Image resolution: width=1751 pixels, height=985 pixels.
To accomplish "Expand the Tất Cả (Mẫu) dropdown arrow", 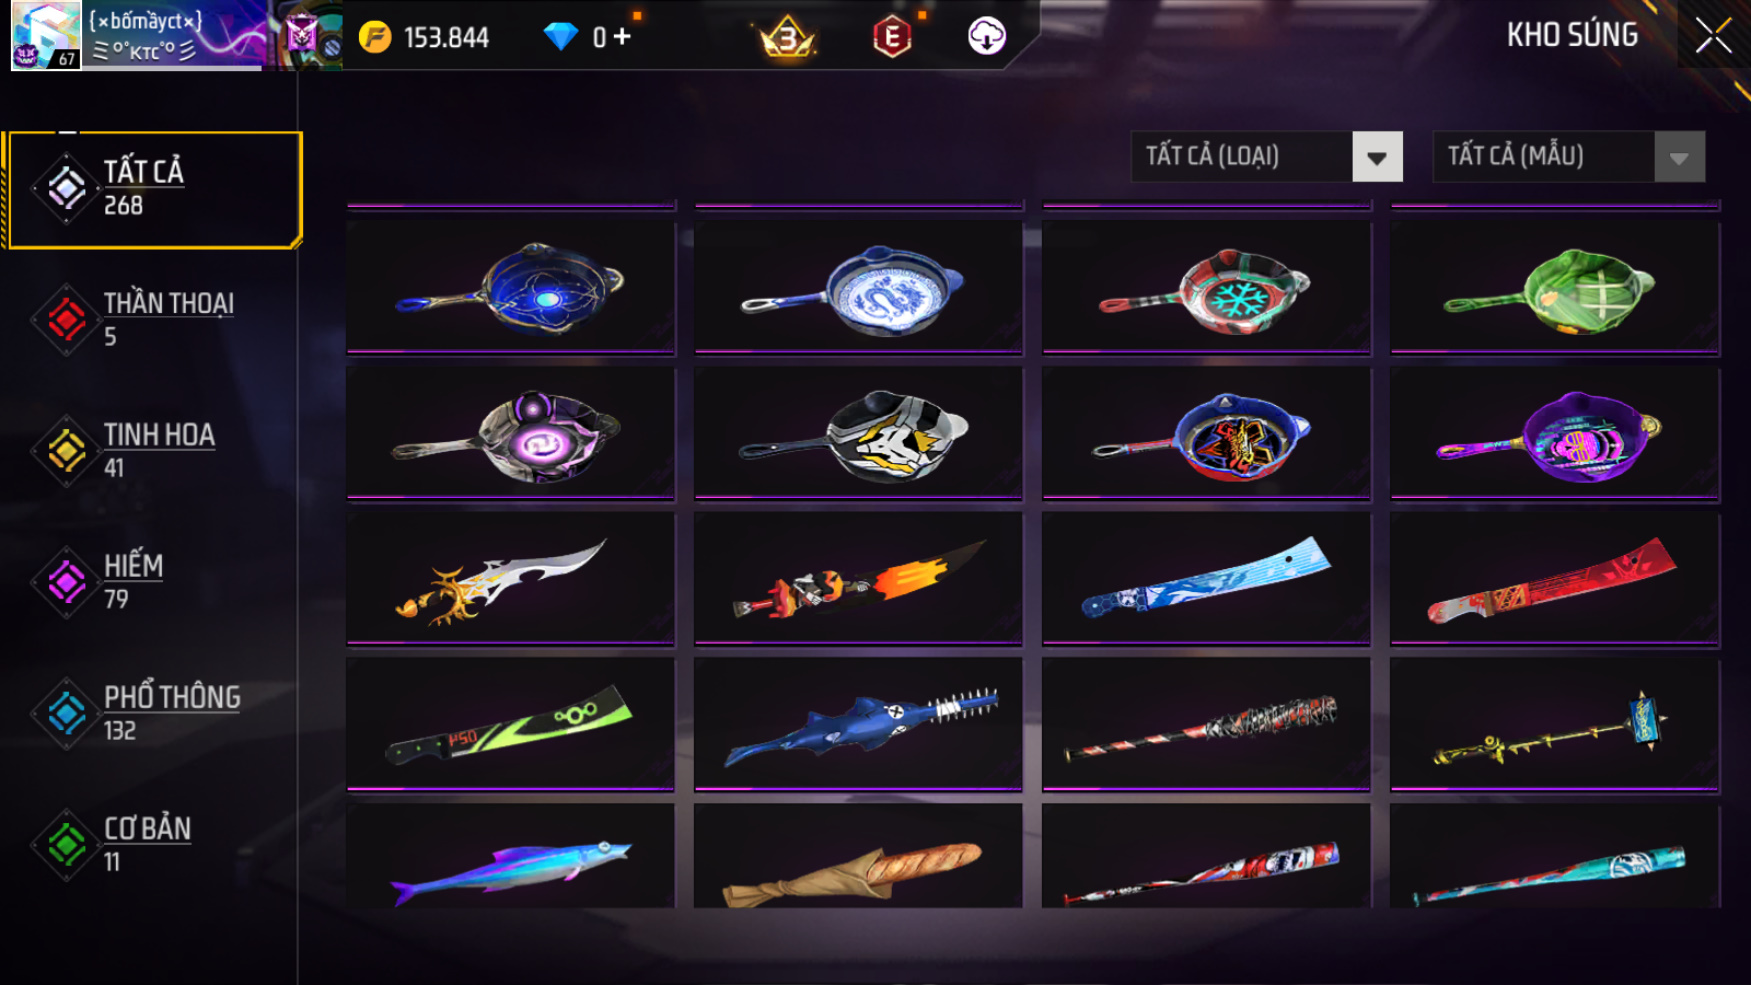I will coord(1679,157).
